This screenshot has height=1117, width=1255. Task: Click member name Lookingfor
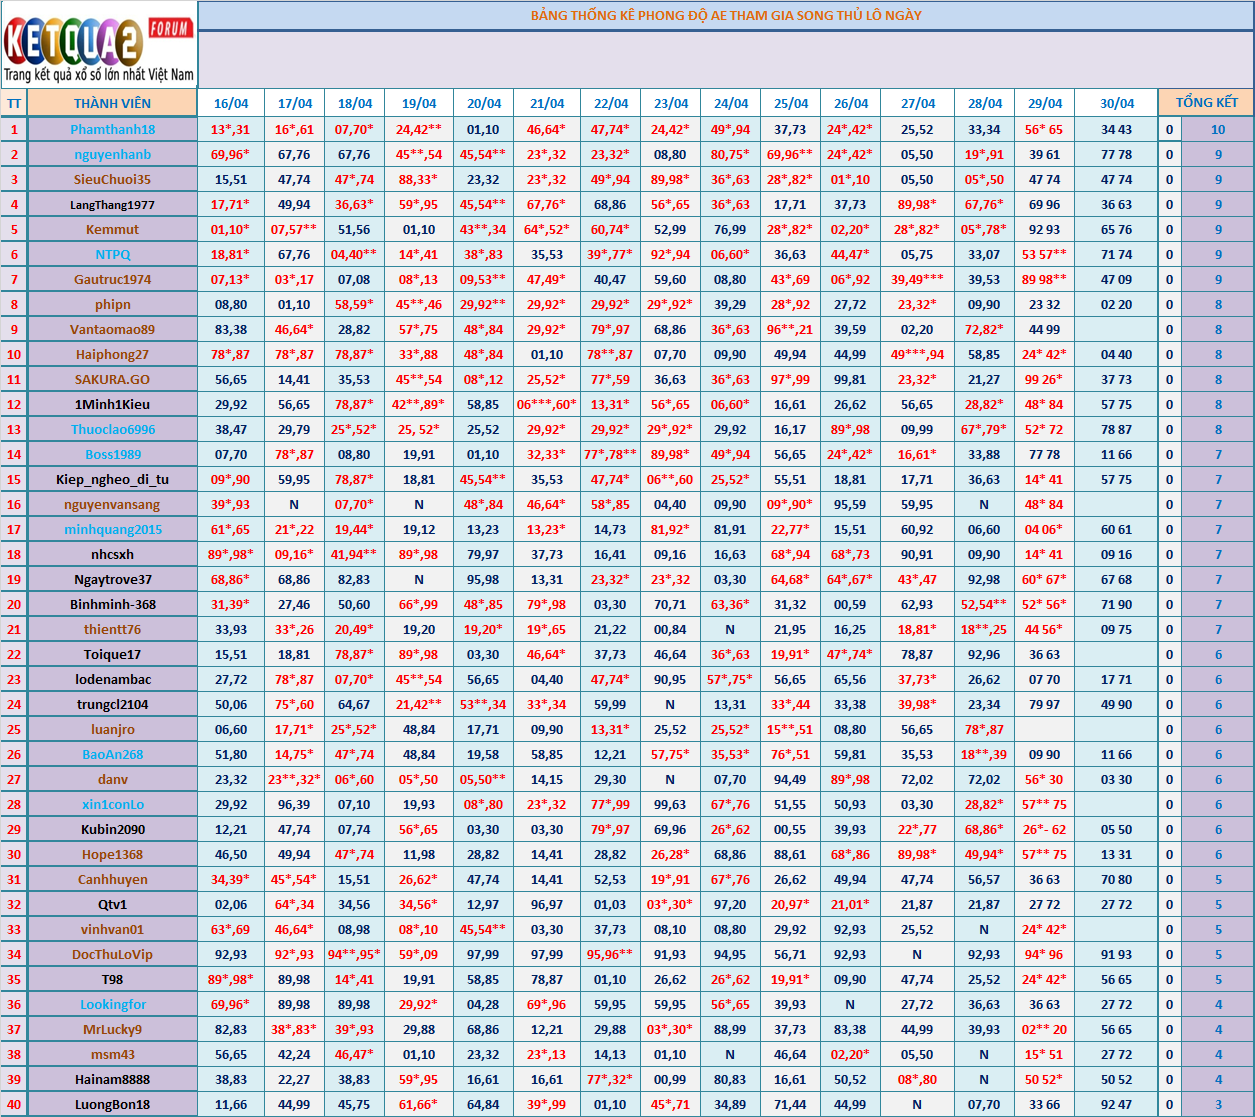[x=113, y=1004]
